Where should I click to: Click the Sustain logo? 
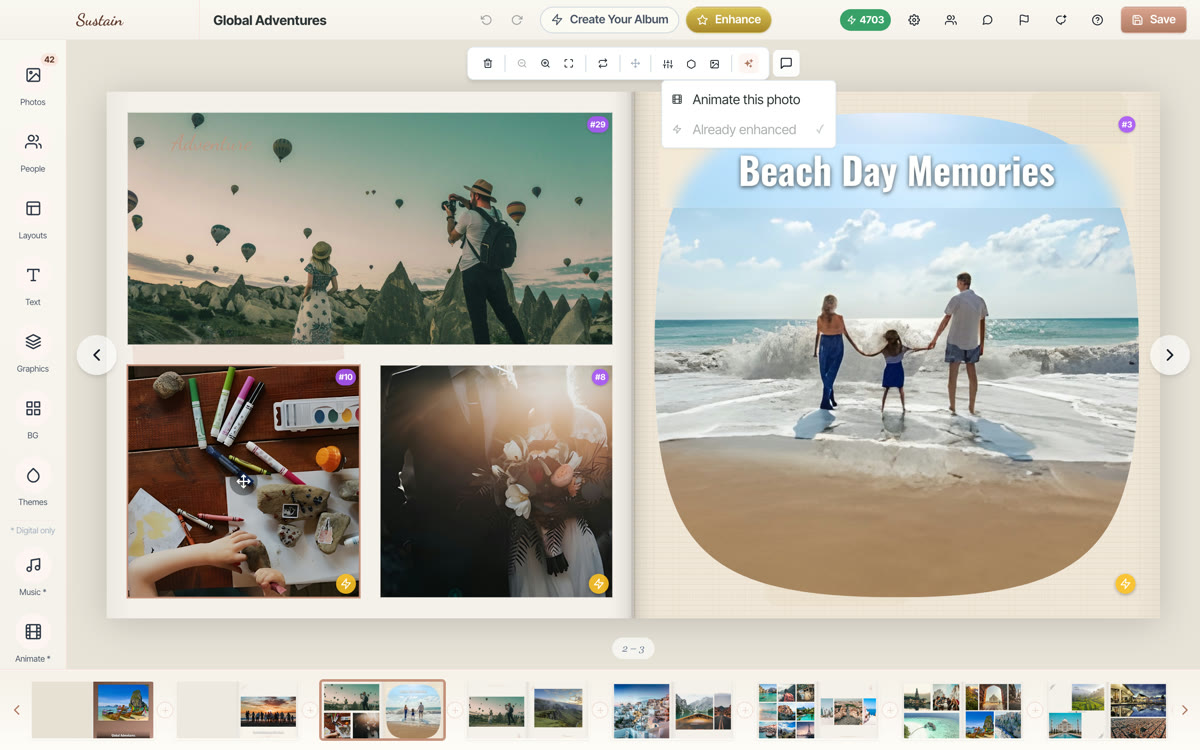point(100,20)
